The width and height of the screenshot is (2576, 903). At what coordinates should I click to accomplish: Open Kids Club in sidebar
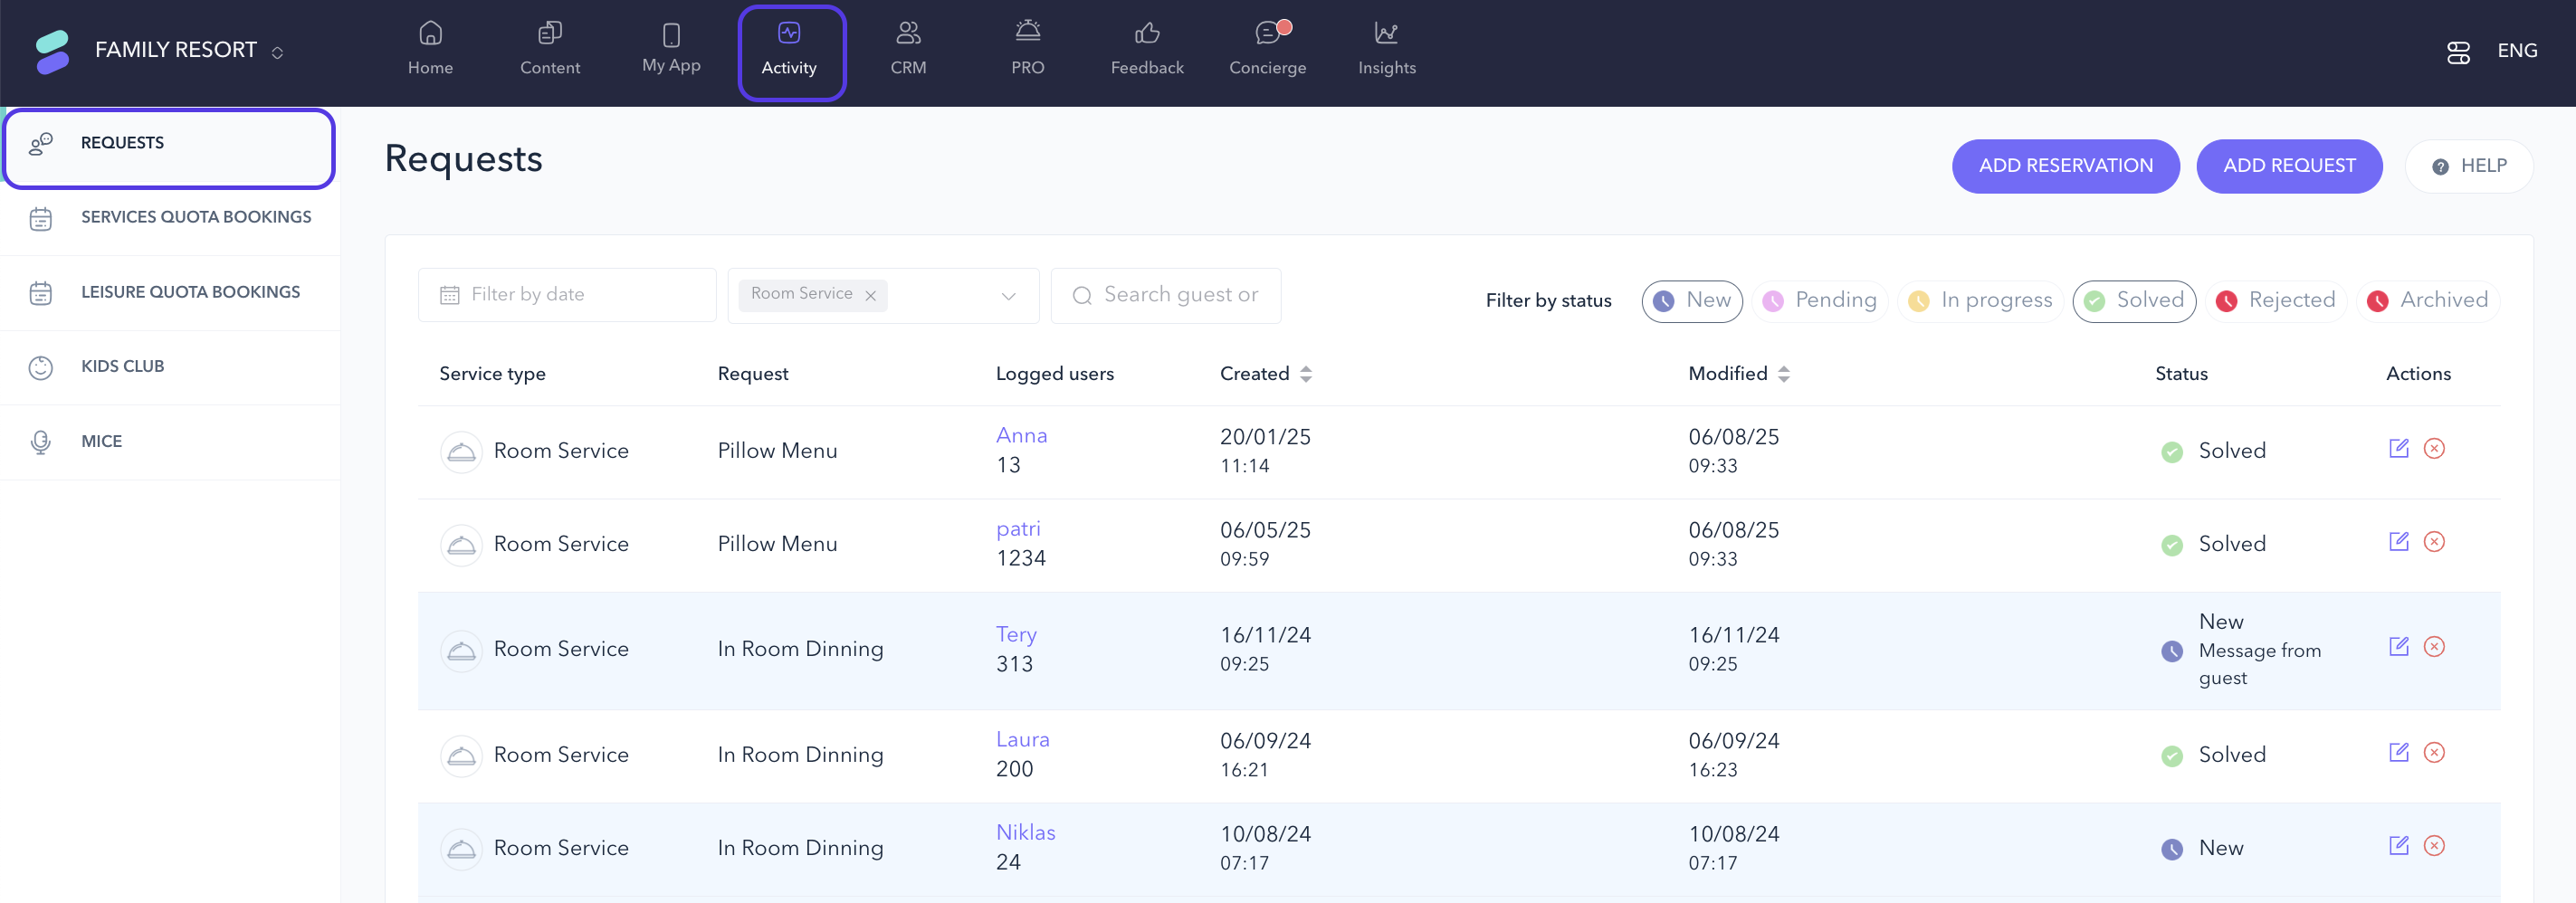170,367
